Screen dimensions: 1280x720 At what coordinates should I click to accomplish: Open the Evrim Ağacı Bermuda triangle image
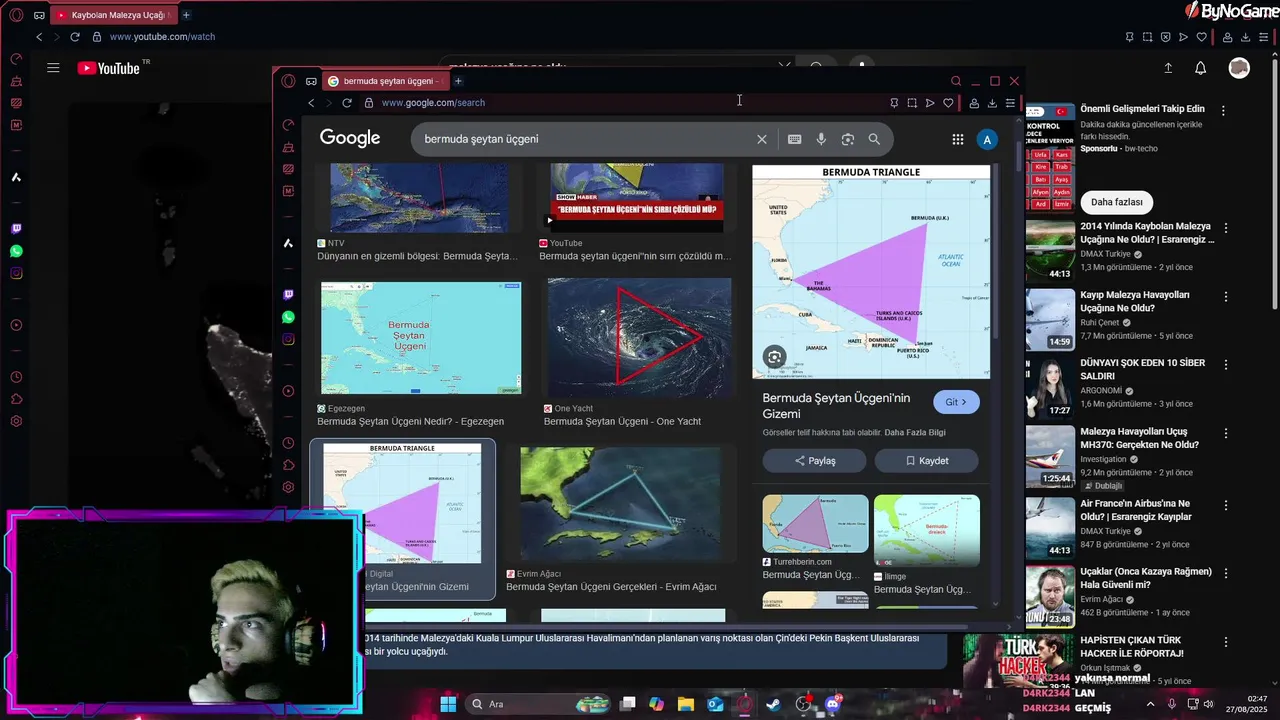(x=620, y=504)
